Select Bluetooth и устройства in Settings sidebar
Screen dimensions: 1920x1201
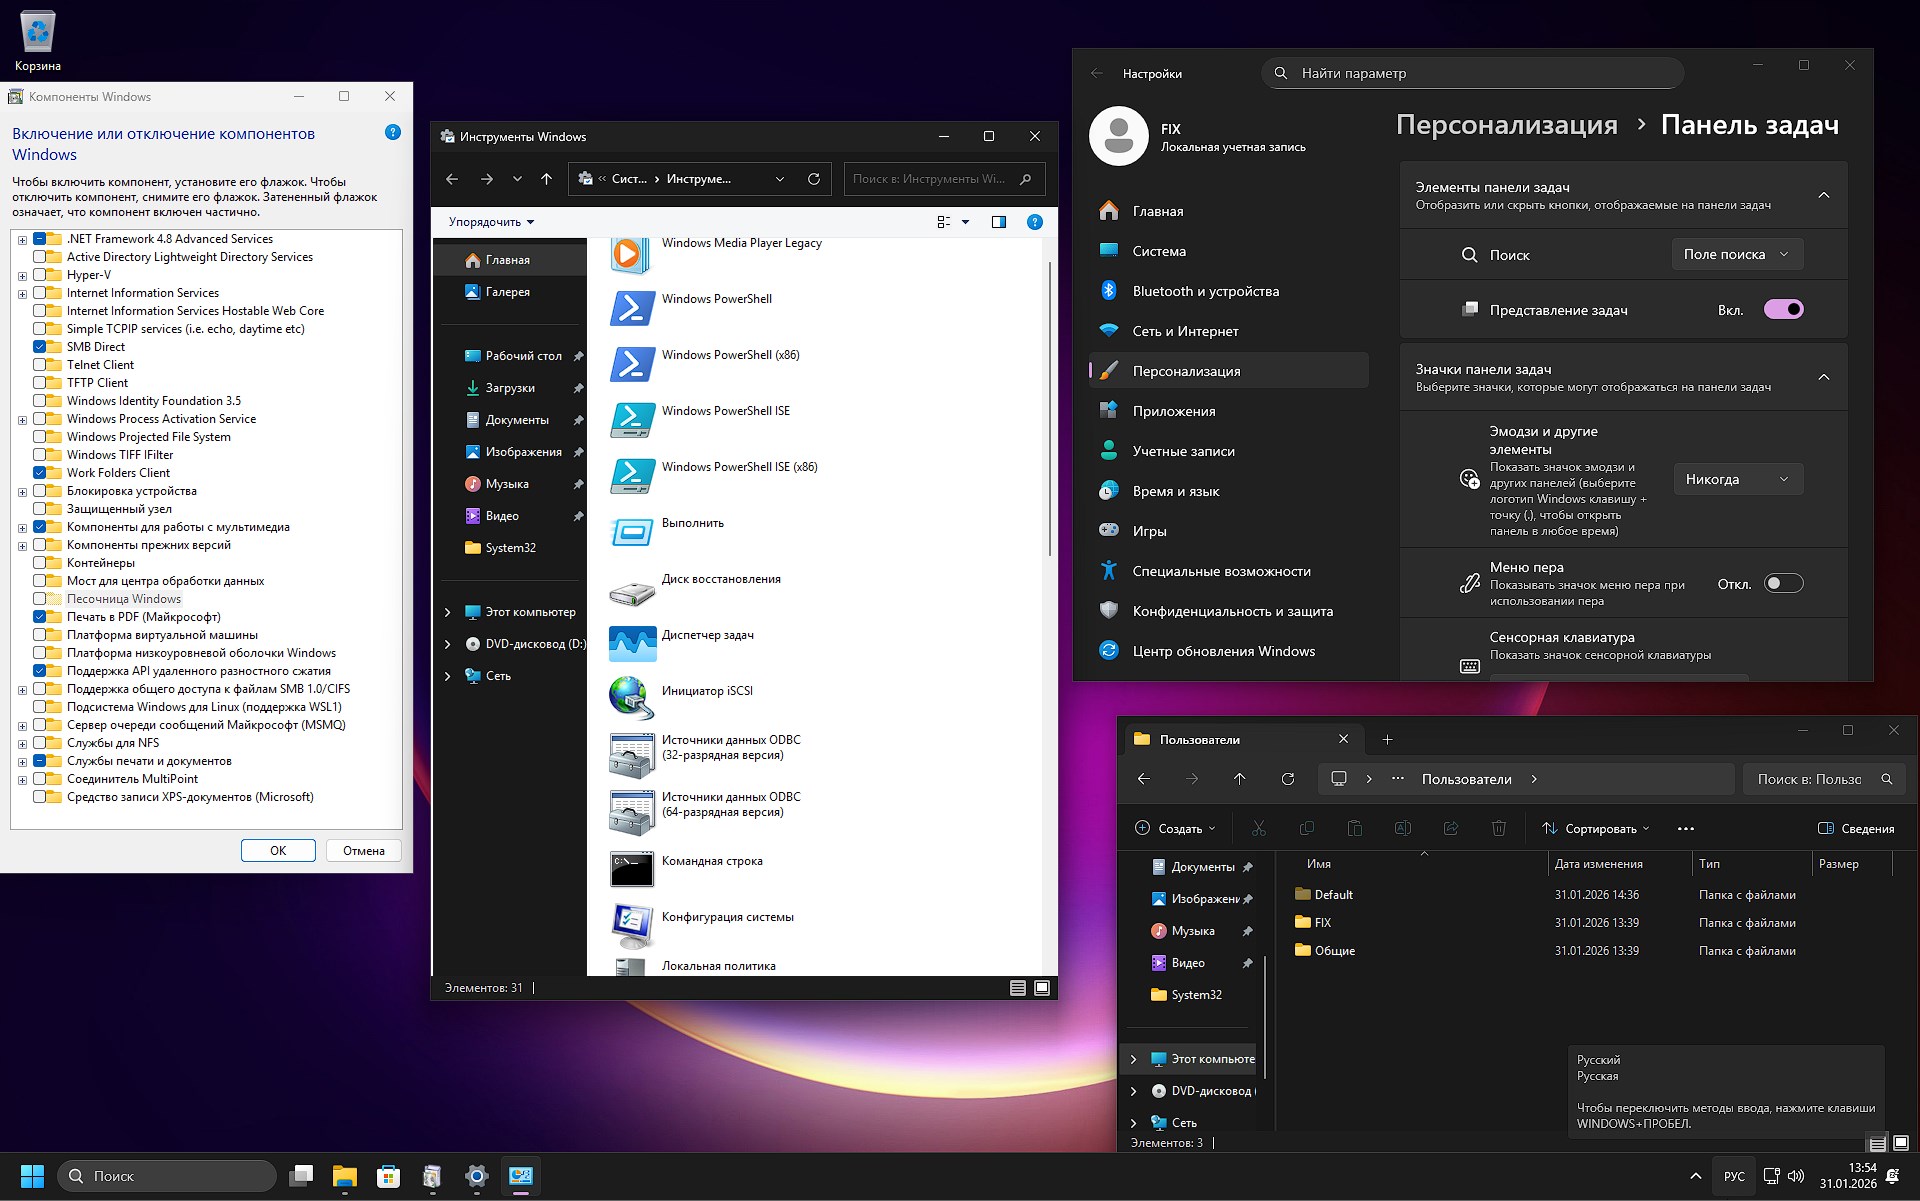[x=1205, y=291]
